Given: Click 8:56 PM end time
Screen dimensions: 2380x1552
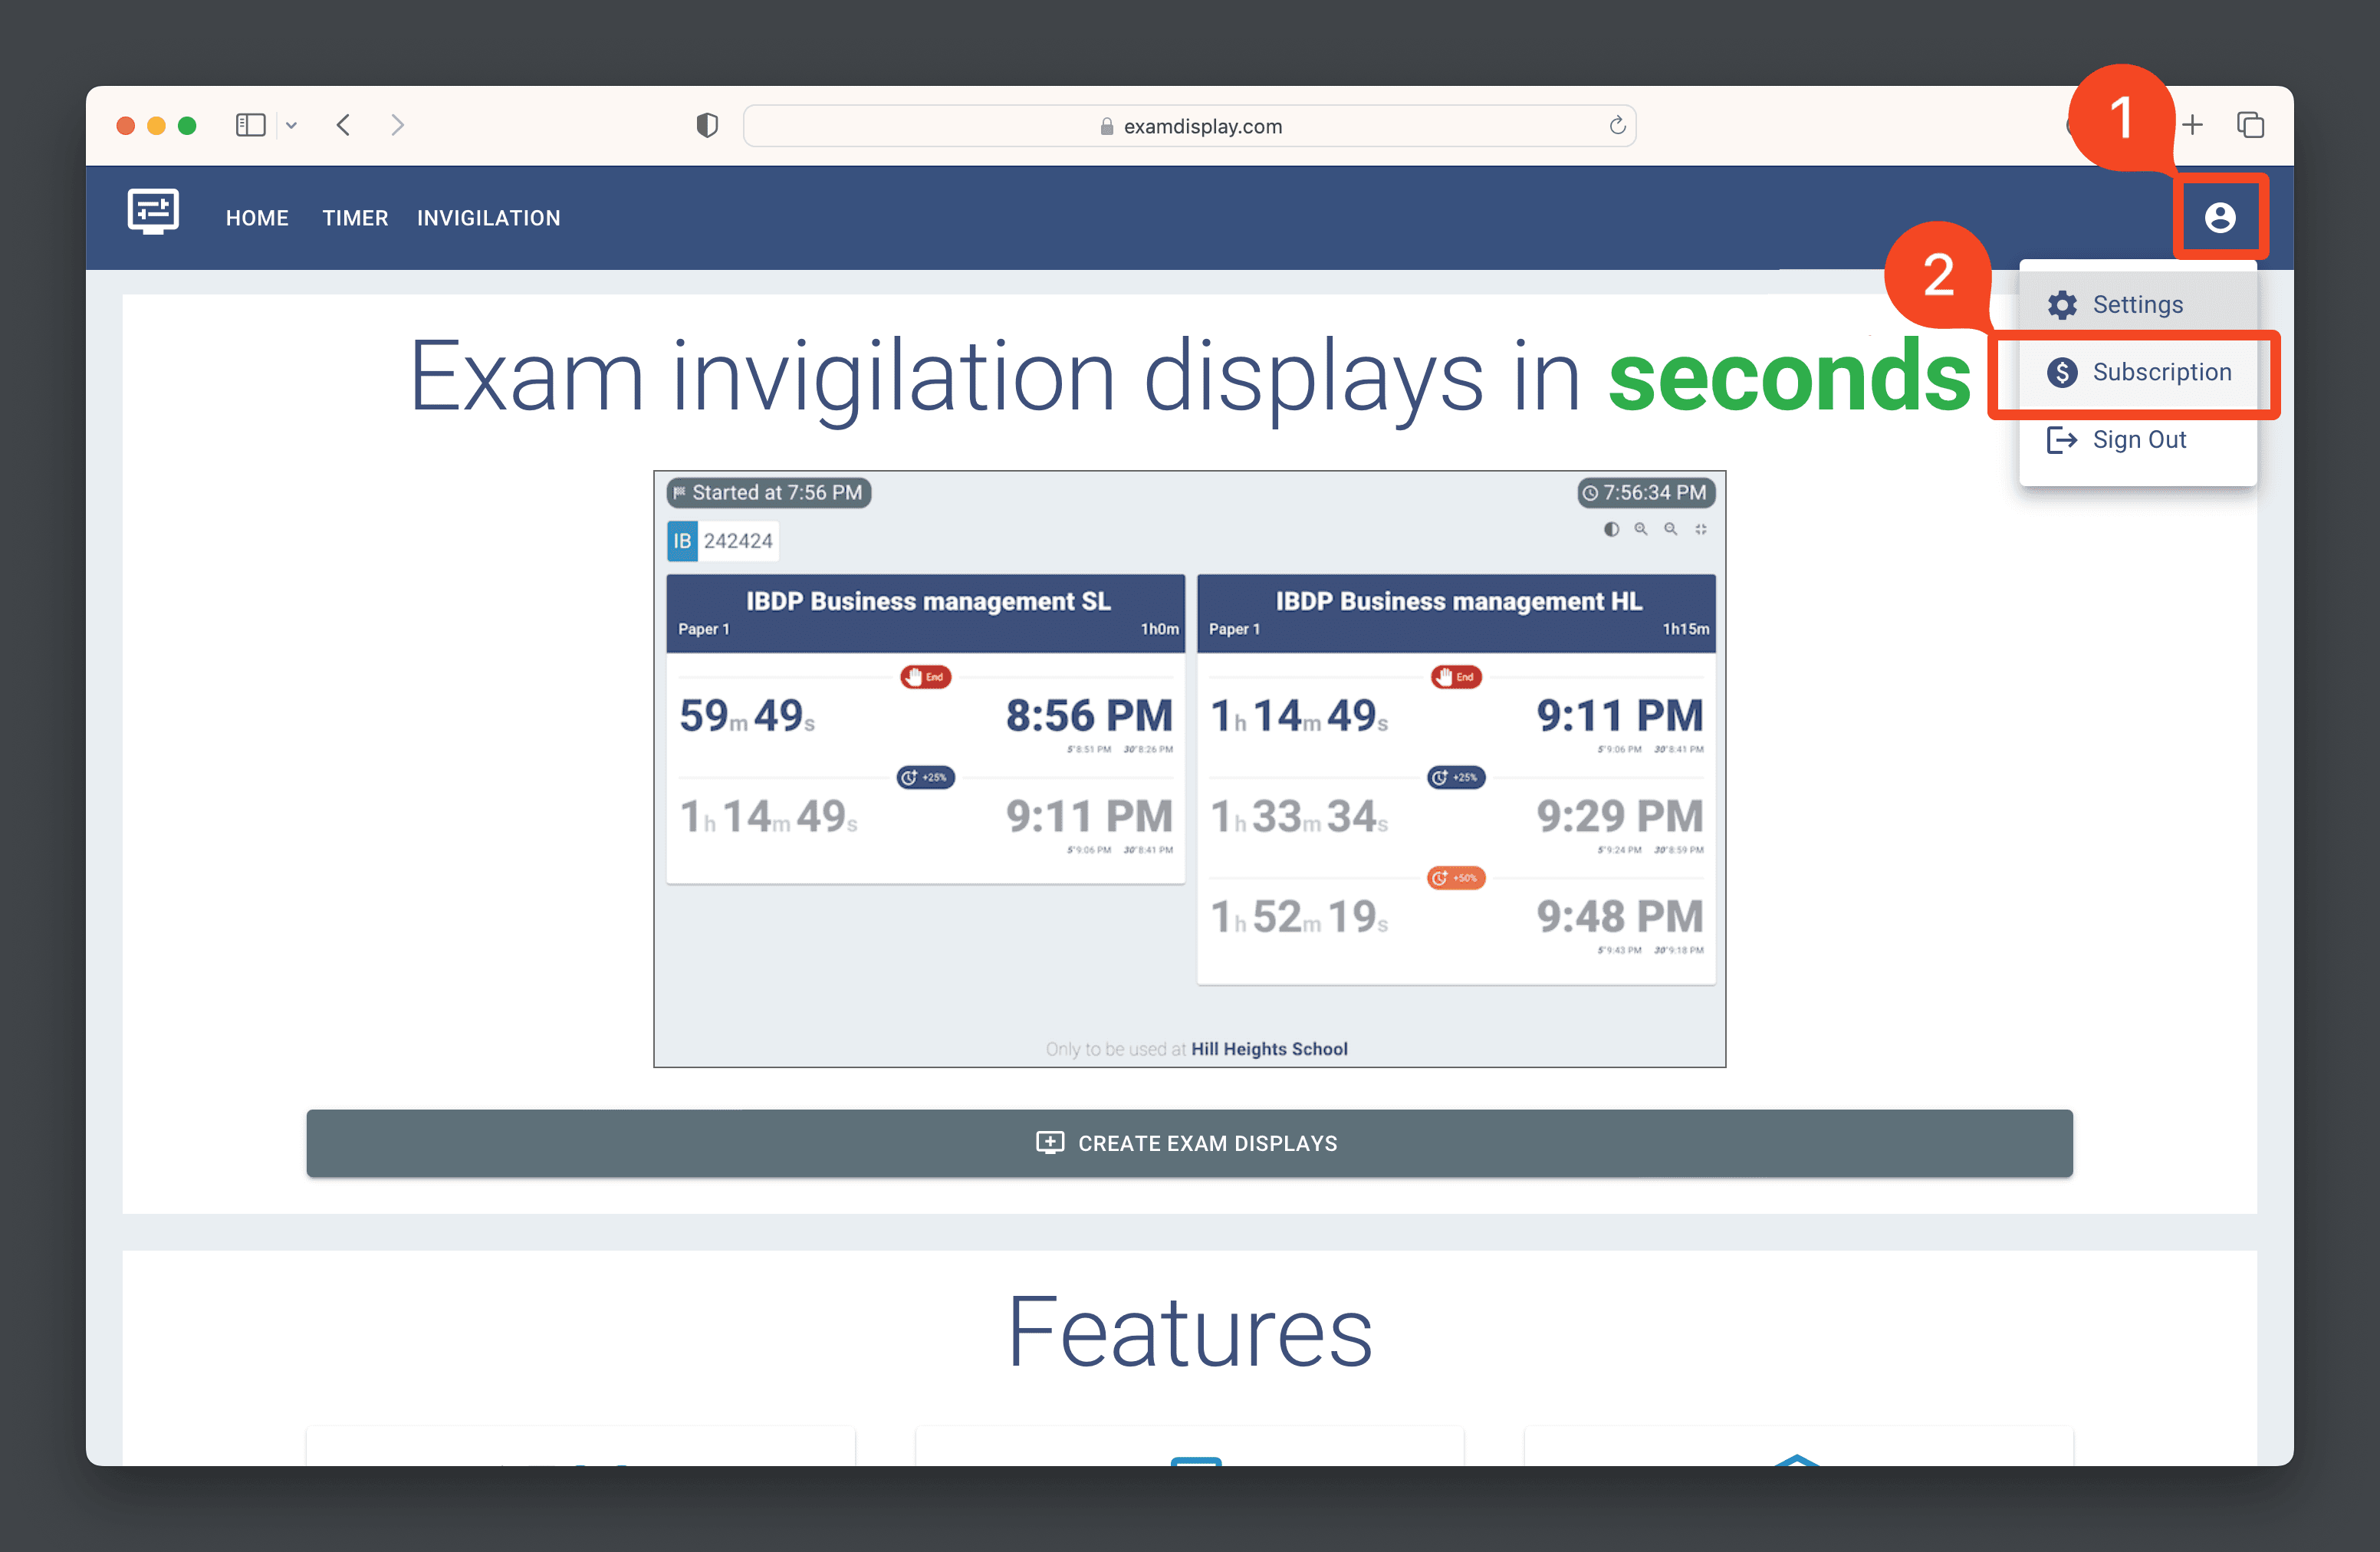Looking at the screenshot, I should tap(1089, 715).
